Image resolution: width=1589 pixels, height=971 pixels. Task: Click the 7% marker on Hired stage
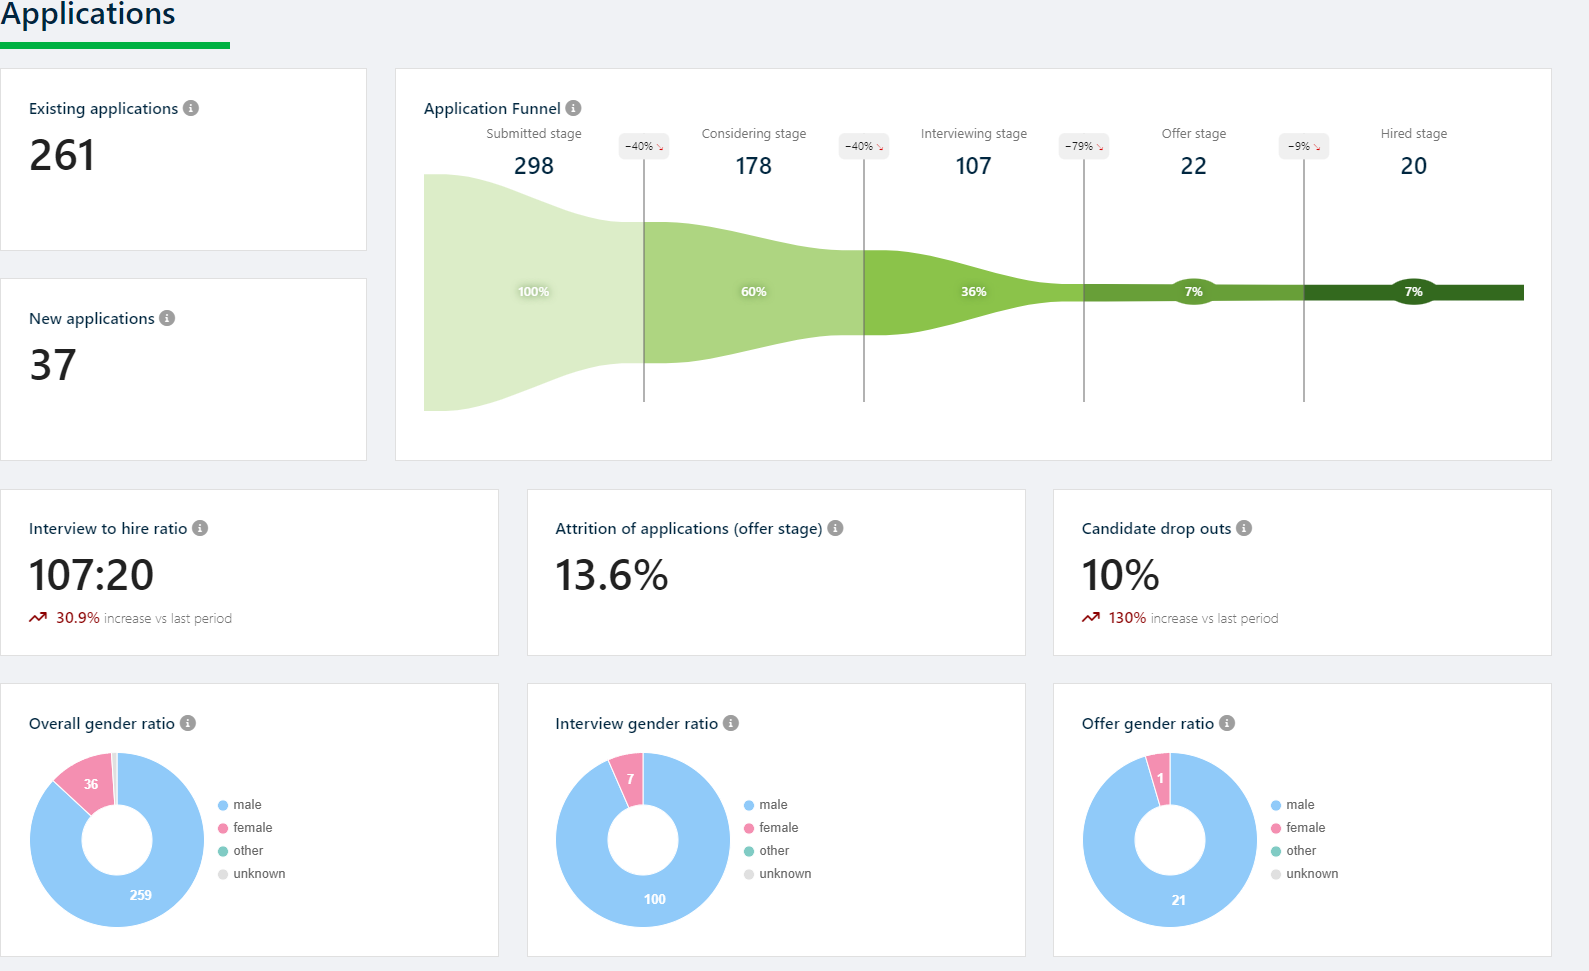(1413, 292)
